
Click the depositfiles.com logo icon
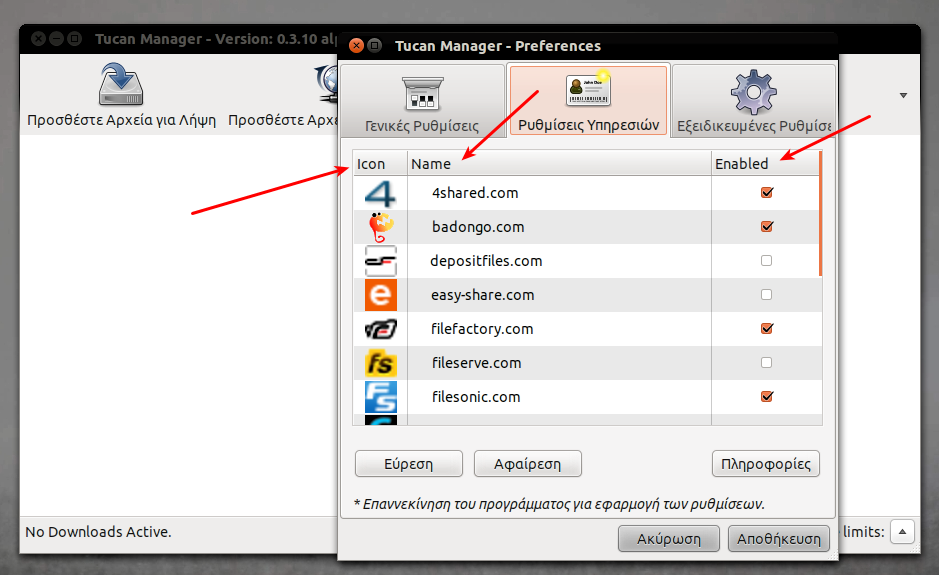(x=380, y=261)
